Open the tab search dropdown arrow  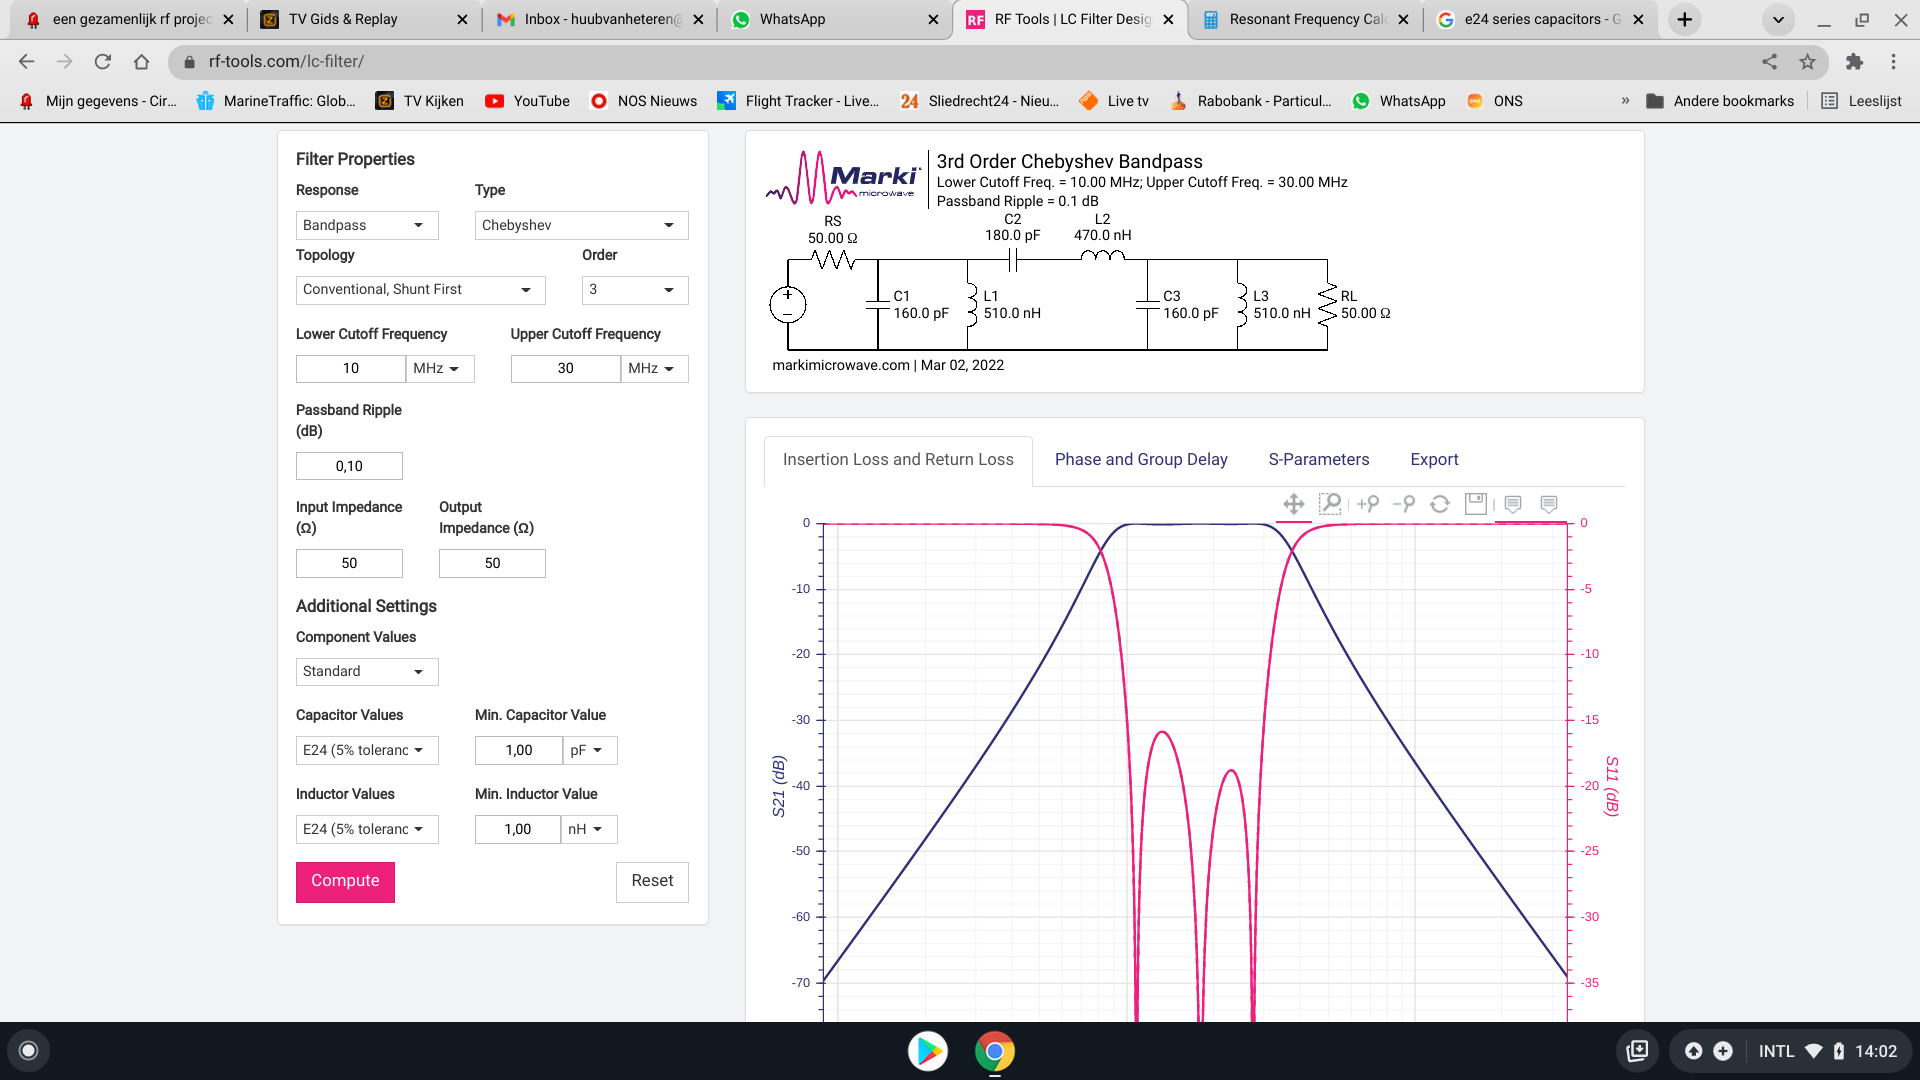[x=1778, y=19]
